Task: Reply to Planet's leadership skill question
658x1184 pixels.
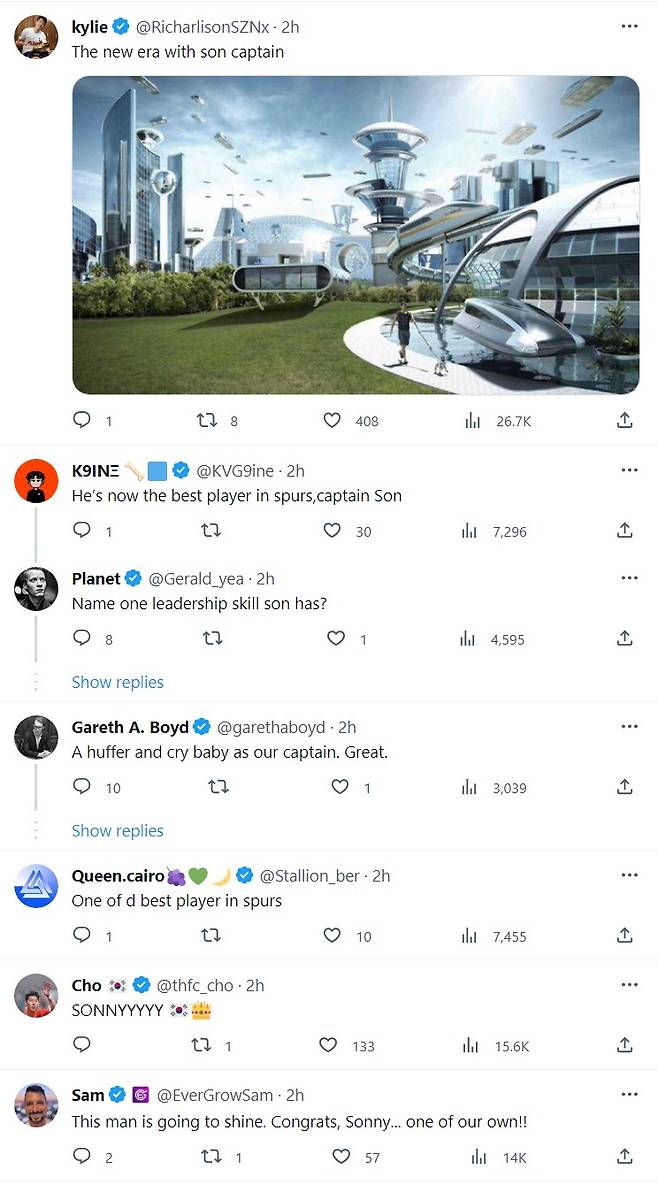Action: 82,638
